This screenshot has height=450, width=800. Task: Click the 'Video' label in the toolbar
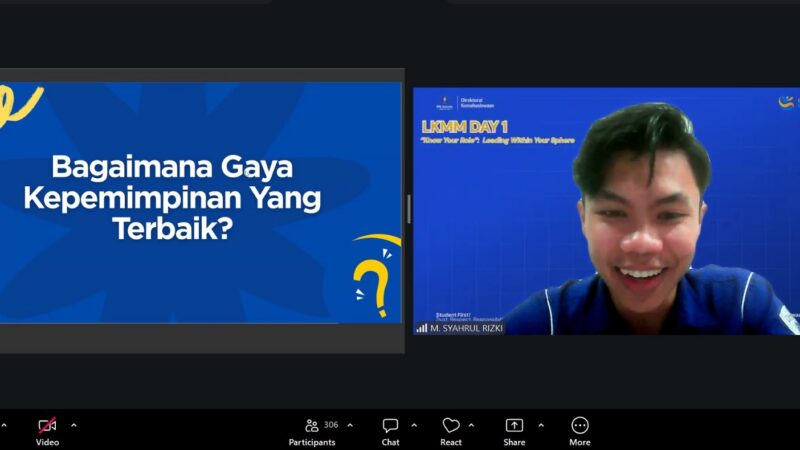(x=47, y=442)
